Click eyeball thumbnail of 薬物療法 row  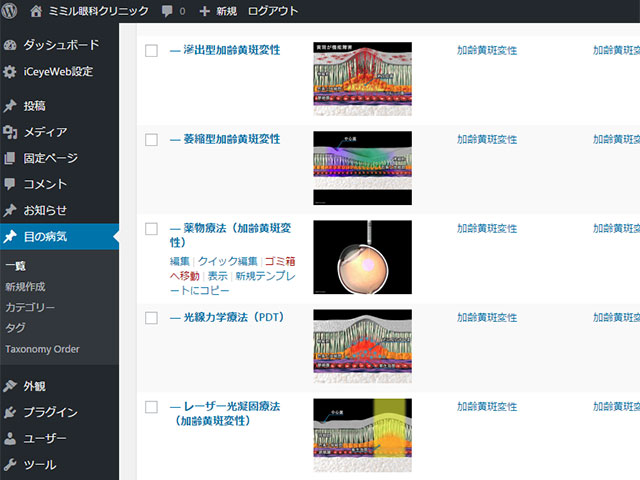click(362, 257)
